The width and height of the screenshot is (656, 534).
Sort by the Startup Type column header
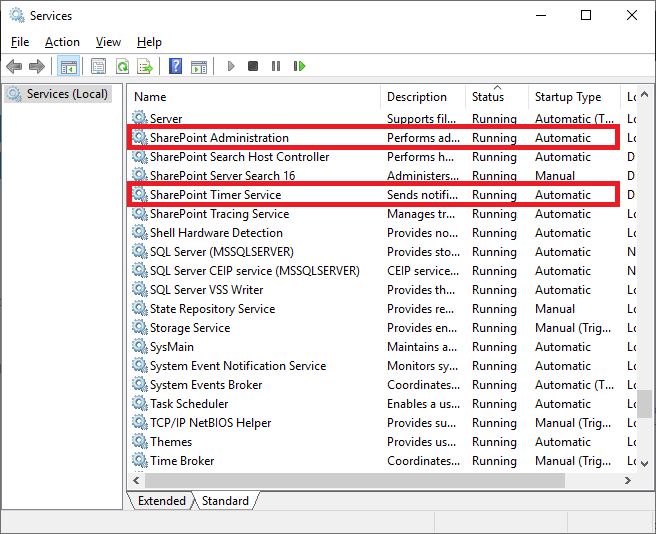(574, 97)
